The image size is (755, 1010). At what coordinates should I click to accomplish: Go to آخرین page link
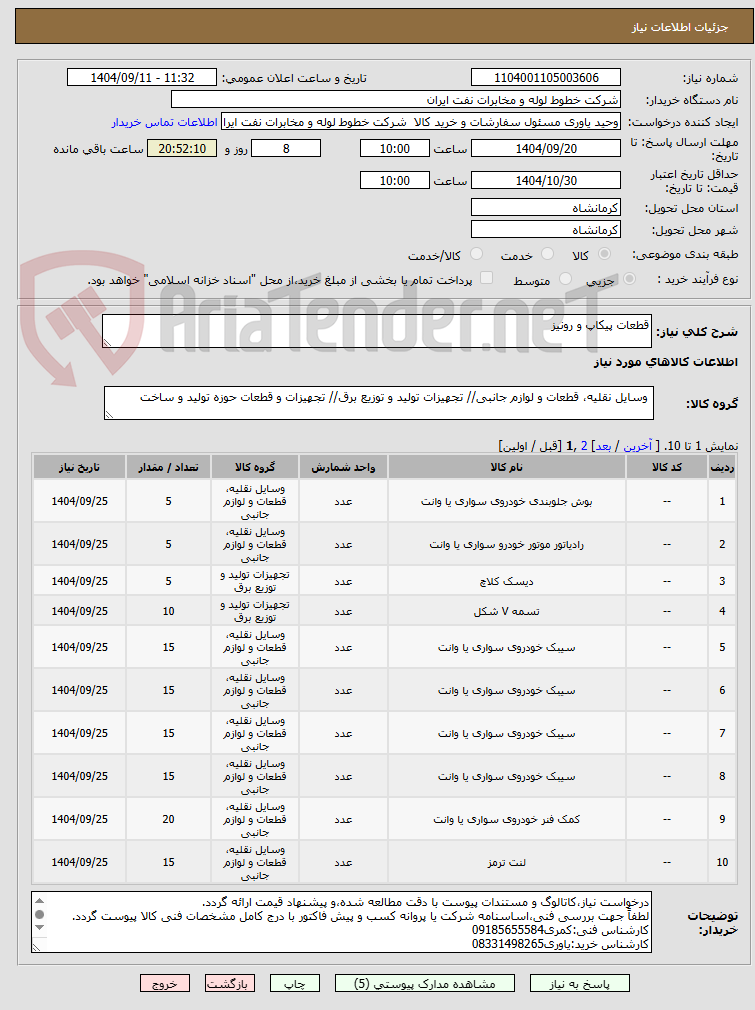click(638, 446)
